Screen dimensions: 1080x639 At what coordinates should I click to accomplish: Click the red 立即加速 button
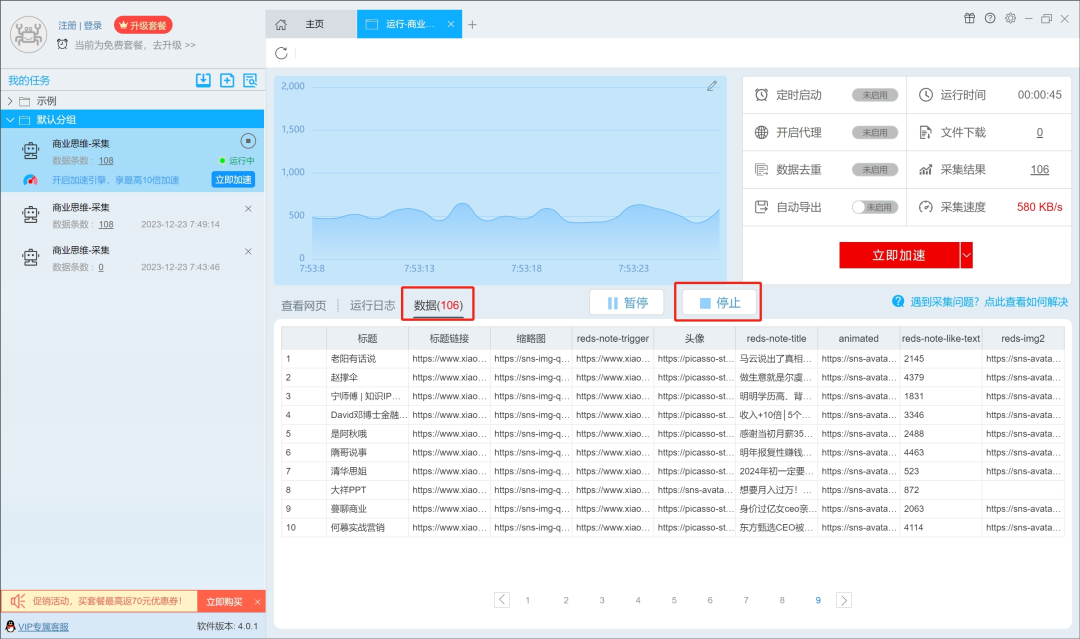(x=899, y=255)
